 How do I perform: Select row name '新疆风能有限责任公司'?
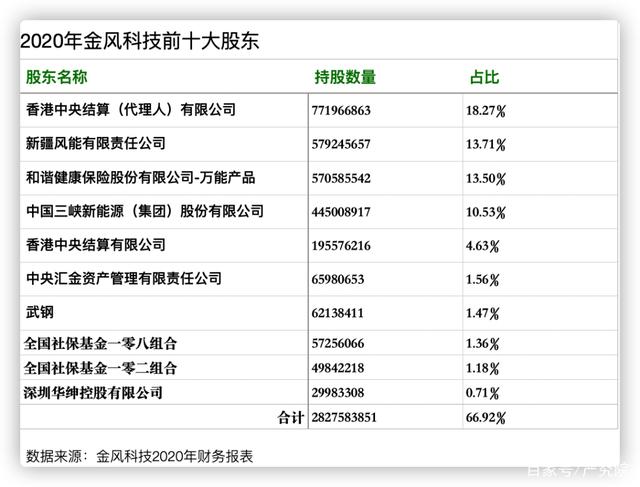point(96,143)
